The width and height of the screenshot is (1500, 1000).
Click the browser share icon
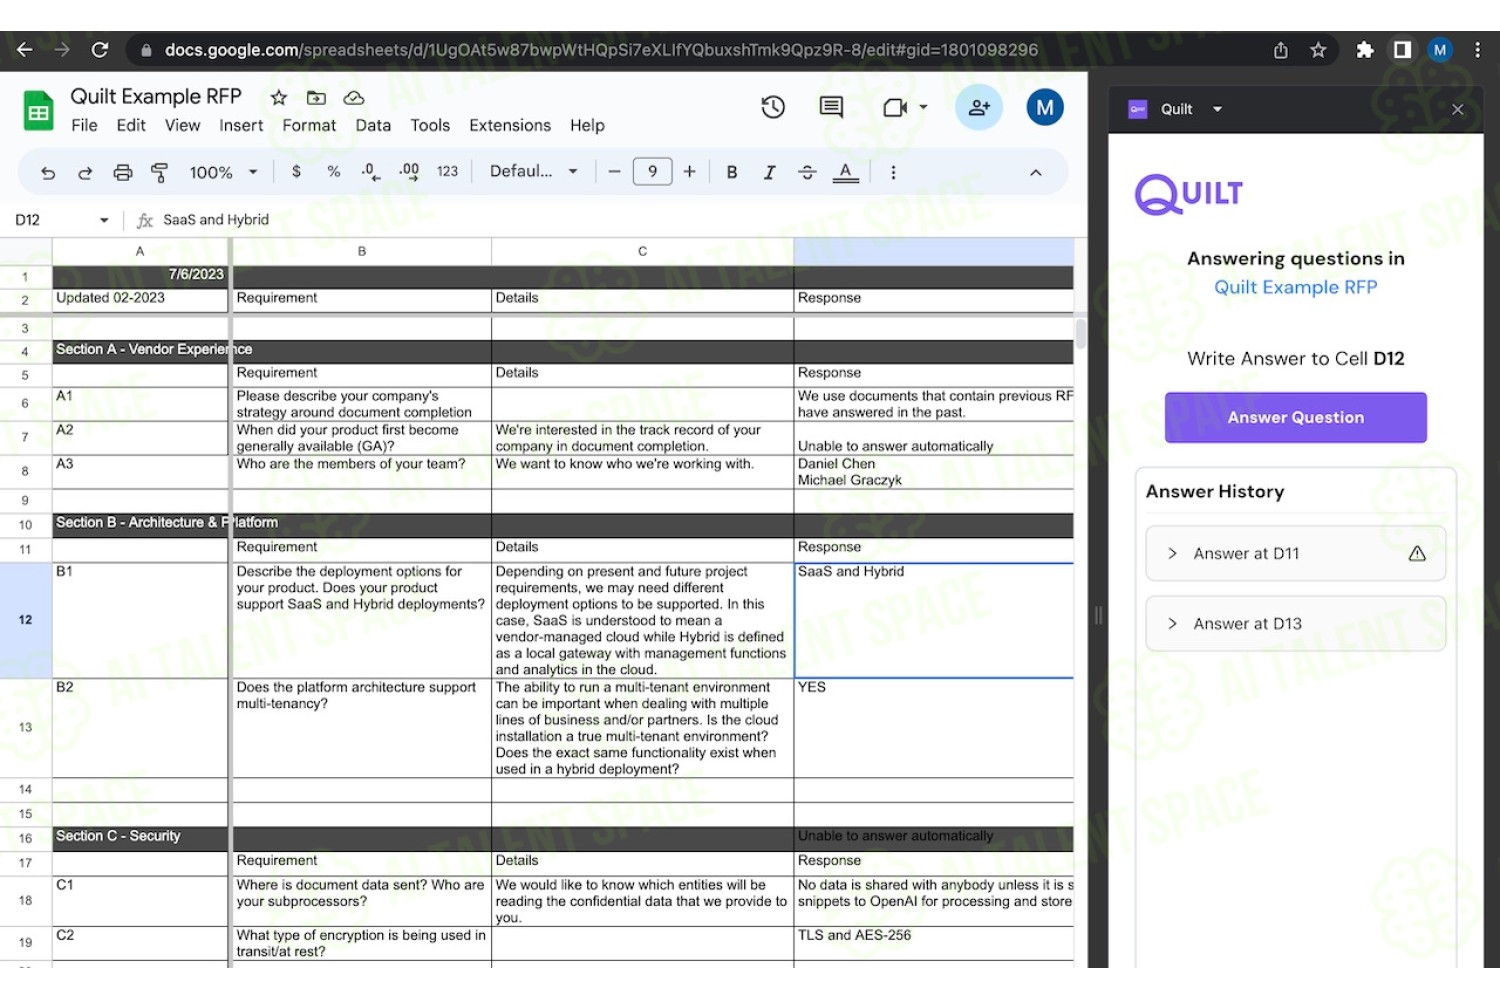point(1281,50)
